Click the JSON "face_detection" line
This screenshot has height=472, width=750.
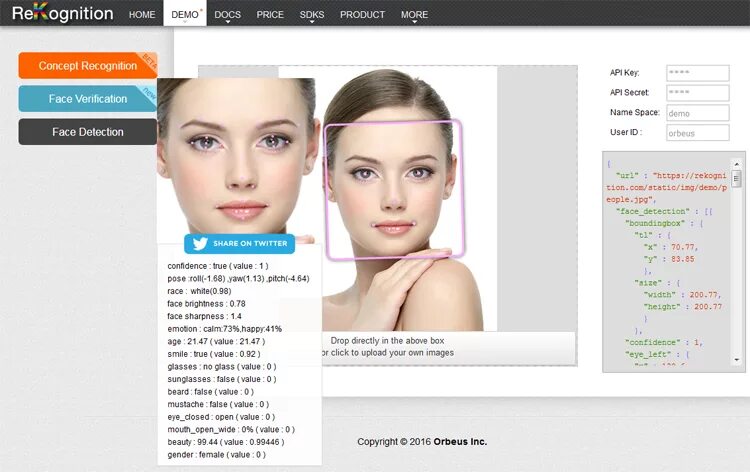[x=664, y=211]
